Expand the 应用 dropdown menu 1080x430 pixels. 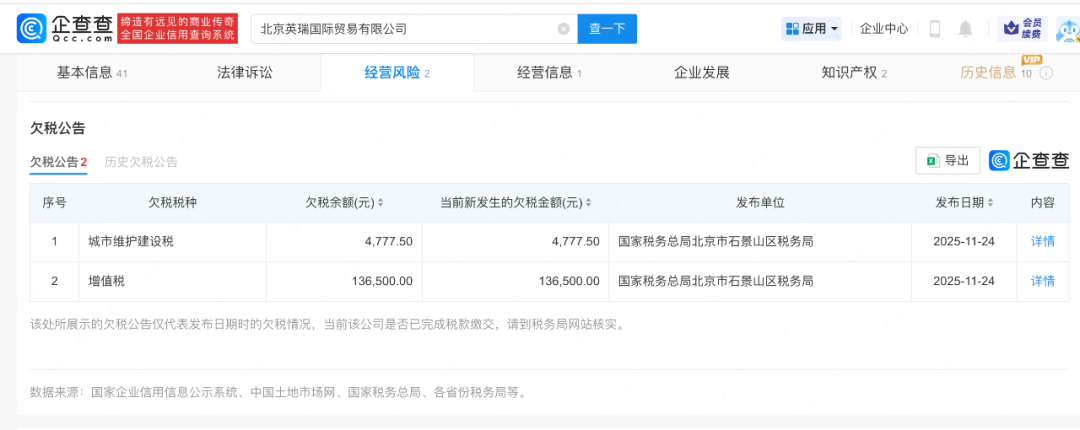pos(812,29)
